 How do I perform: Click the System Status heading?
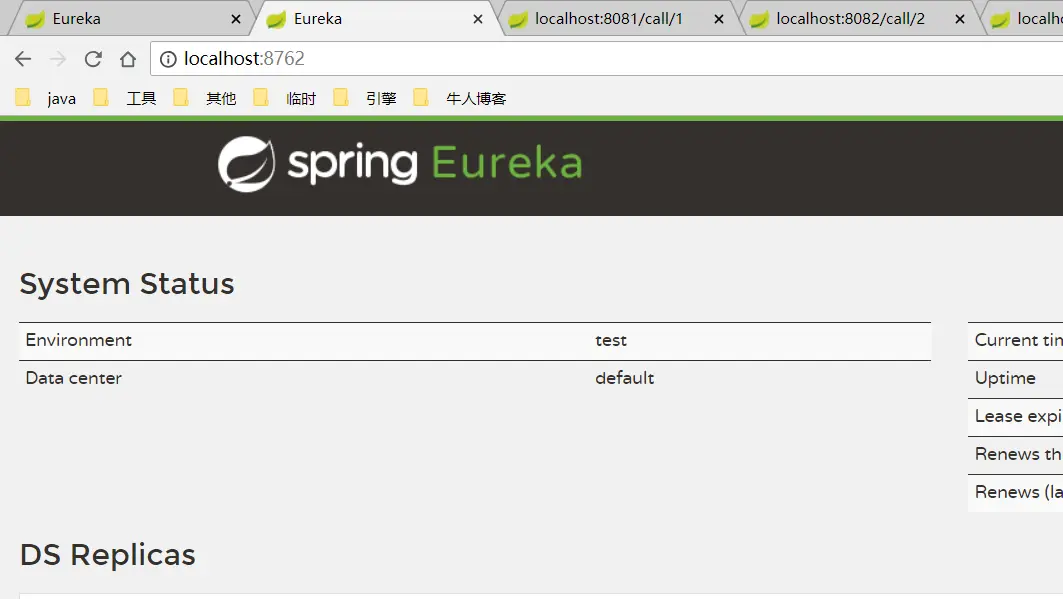tap(127, 284)
